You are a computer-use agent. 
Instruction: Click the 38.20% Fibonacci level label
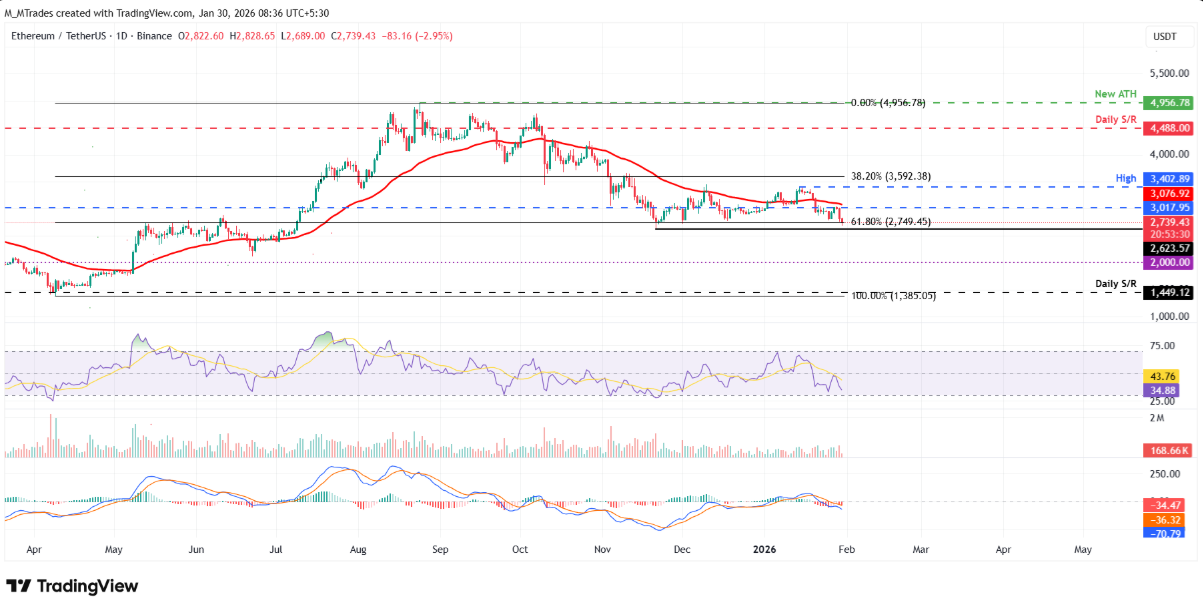(x=890, y=176)
